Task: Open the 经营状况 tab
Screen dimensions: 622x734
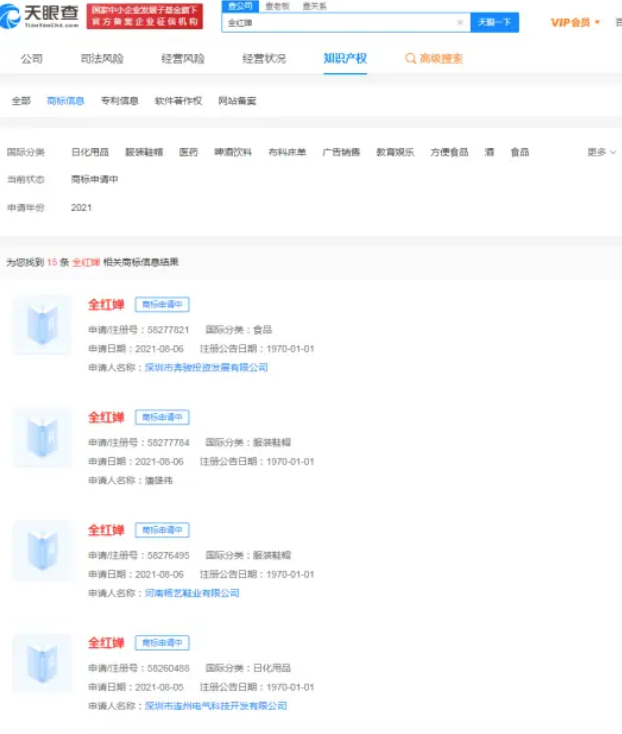Action: pos(264,59)
